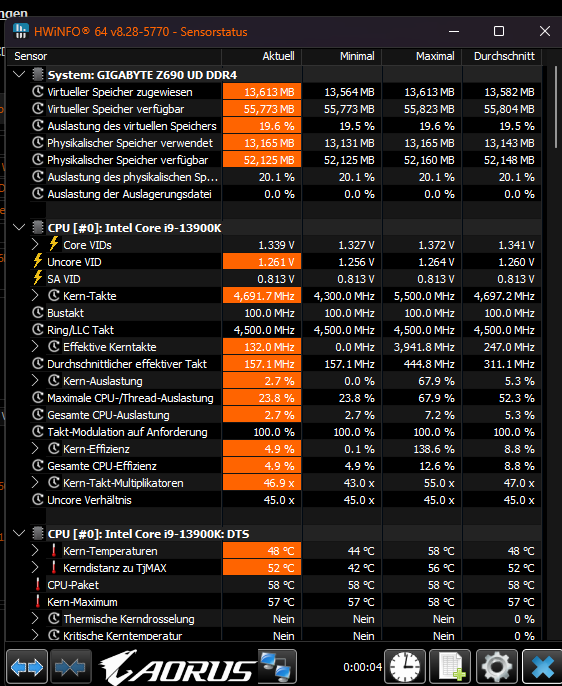This screenshot has width=562, height=686.
Task: Click the Aktuell column header
Action: coord(262,56)
